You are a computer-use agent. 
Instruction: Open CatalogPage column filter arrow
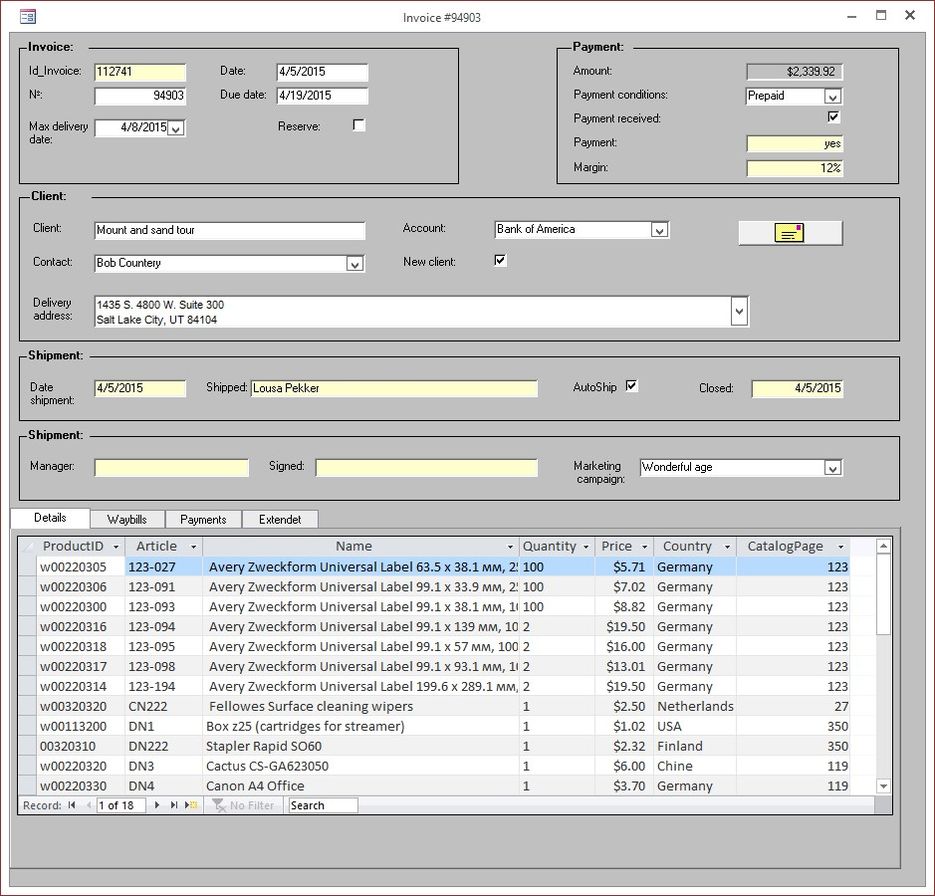click(x=840, y=547)
